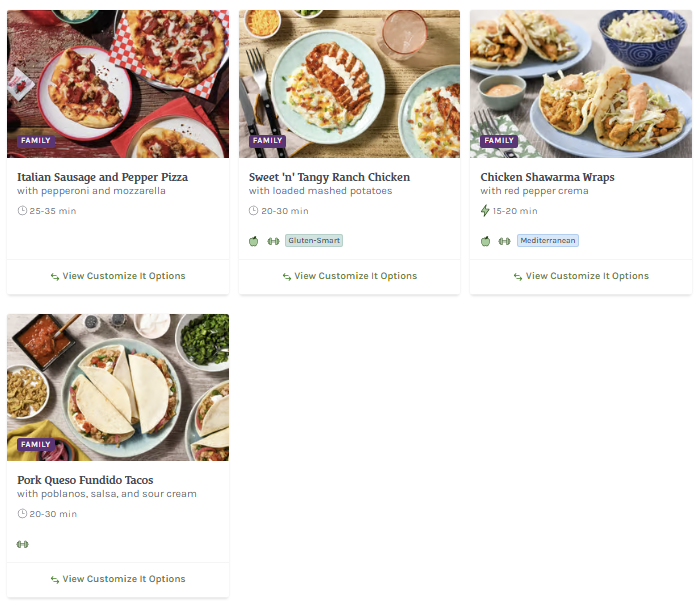Expand Customize It options for Italian Sausage Pizza
The image size is (699, 601).
(x=118, y=276)
